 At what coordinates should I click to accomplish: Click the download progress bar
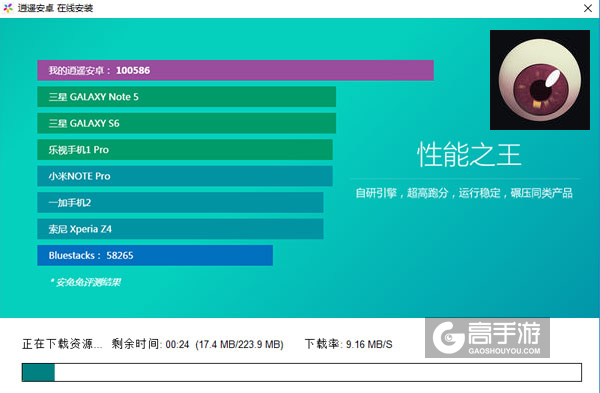[x=302, y=372]
